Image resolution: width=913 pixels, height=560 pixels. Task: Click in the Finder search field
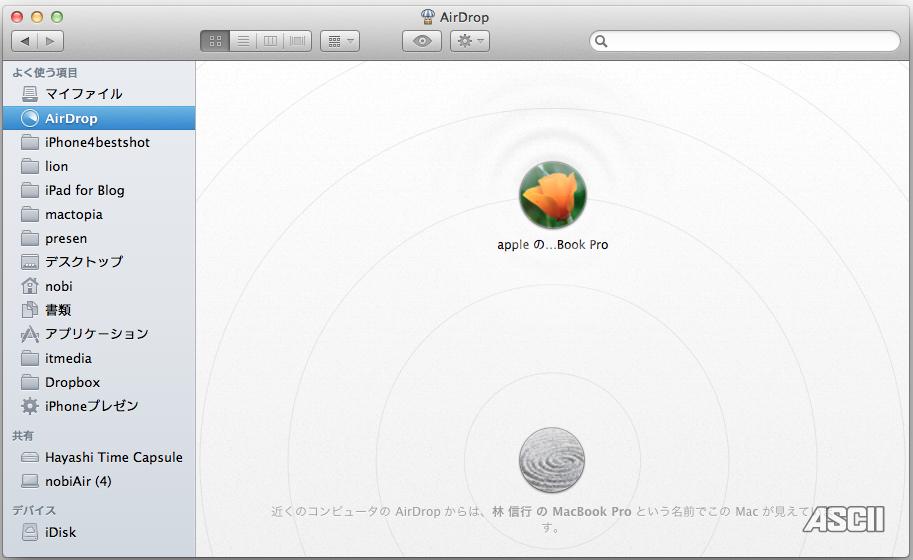click(745, 41)
